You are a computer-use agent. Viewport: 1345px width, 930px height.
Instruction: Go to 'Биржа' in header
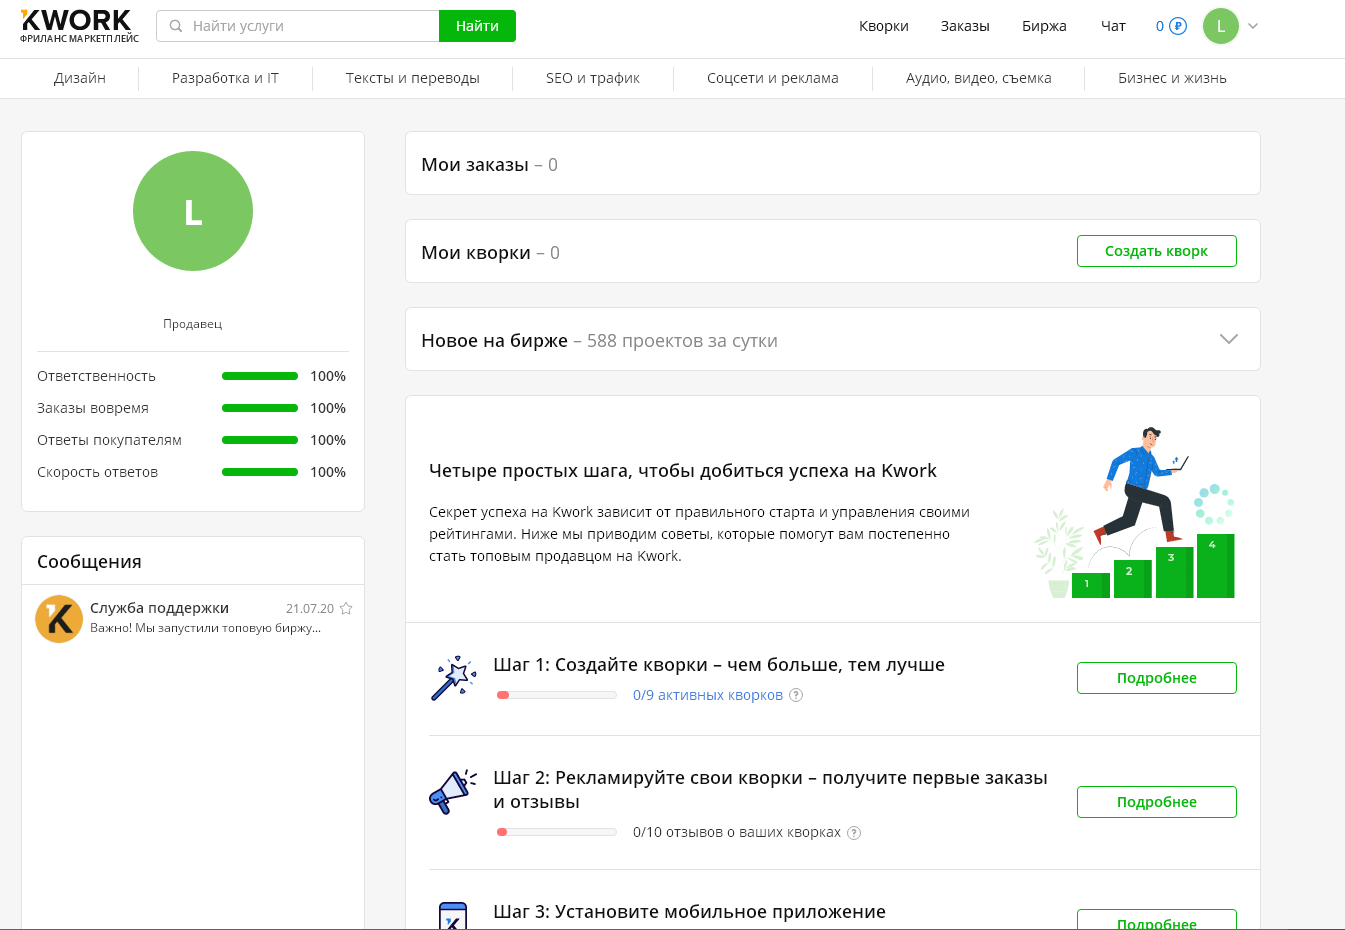[x=1044, y=26]
